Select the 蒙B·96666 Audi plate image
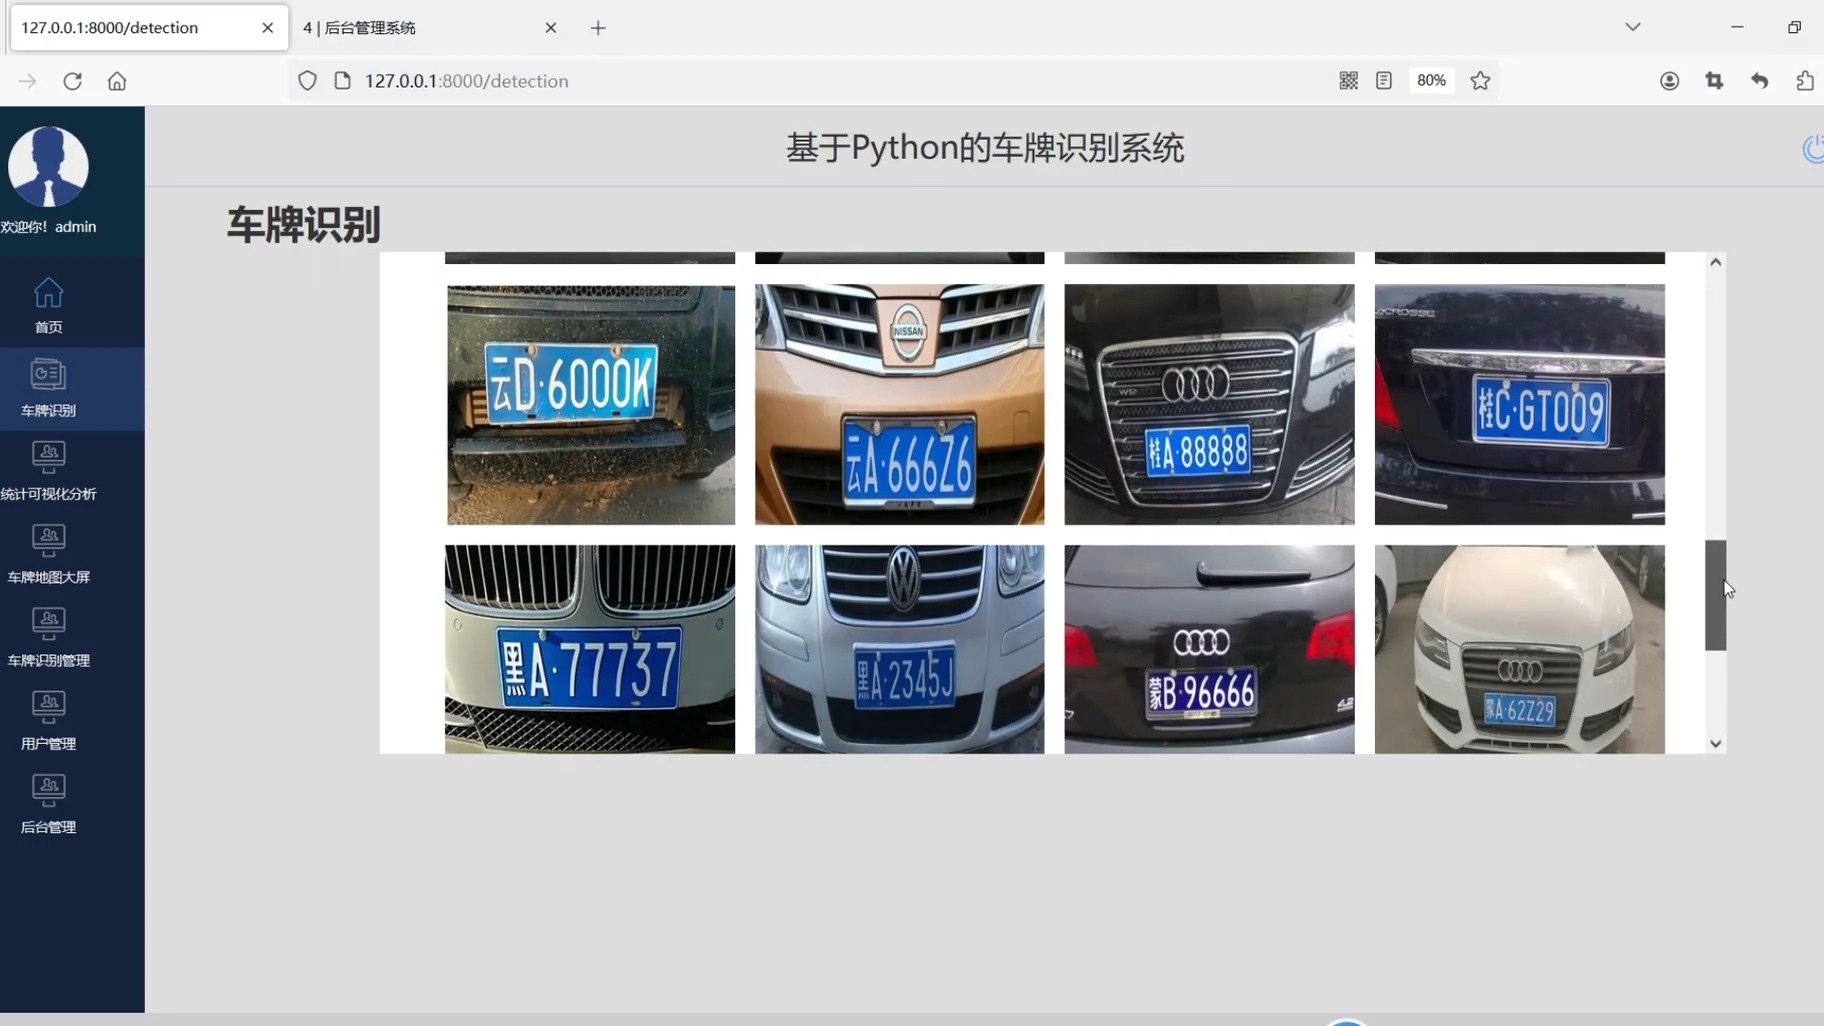 coord(1209,649)
